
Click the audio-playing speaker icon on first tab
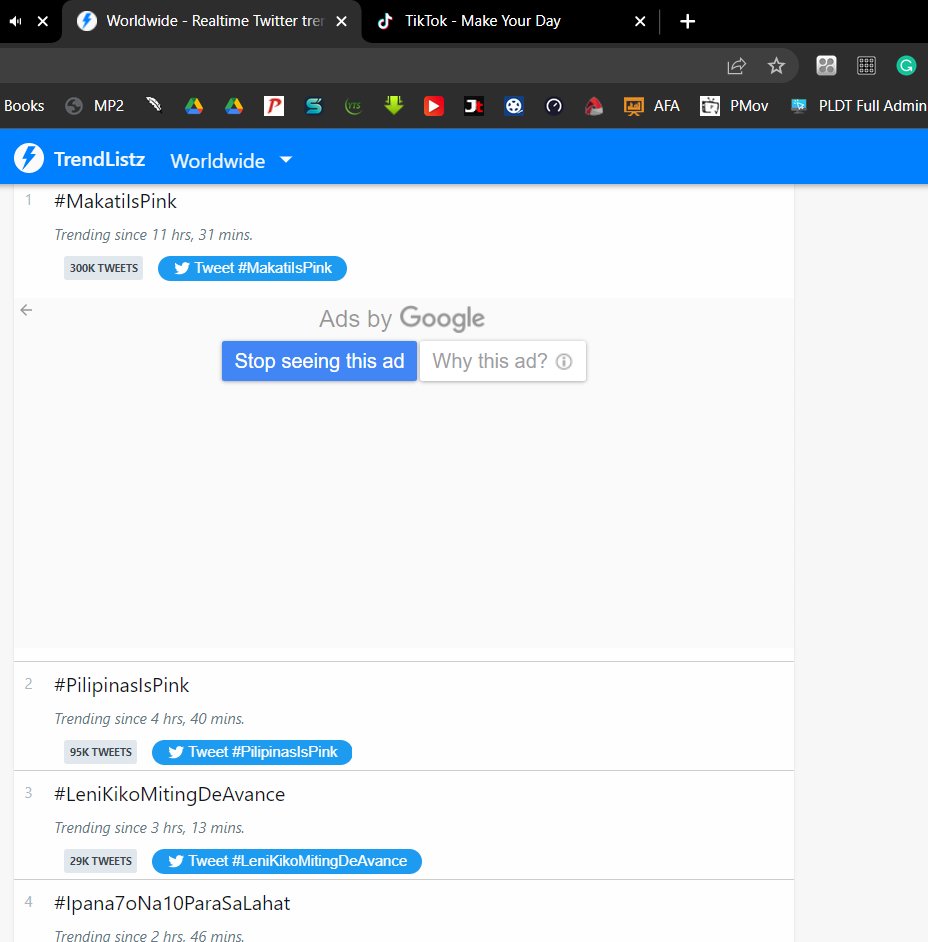pyautogui.click(x=16, y=21)
